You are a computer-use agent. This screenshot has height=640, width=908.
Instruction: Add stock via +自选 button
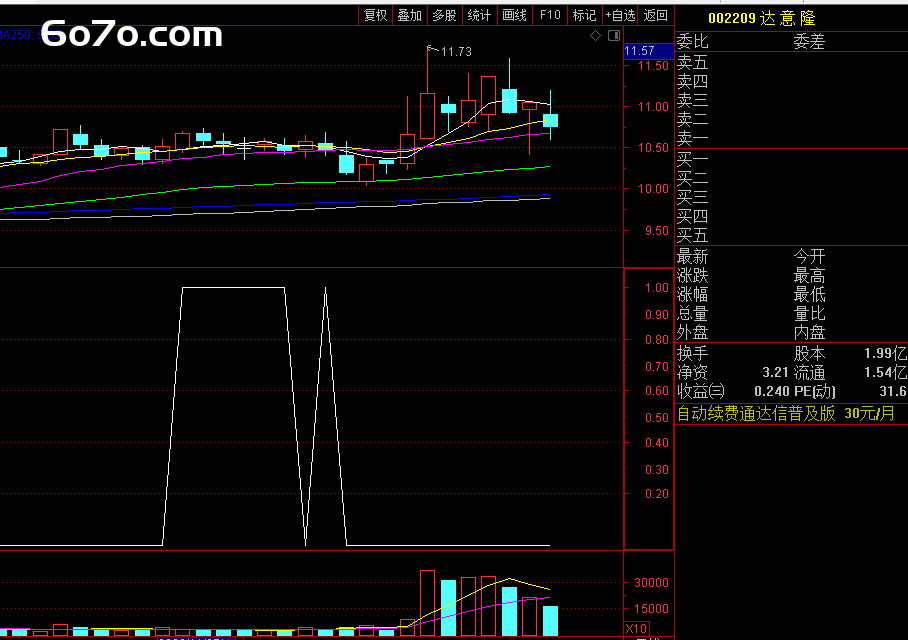click(x=620, y=16)
